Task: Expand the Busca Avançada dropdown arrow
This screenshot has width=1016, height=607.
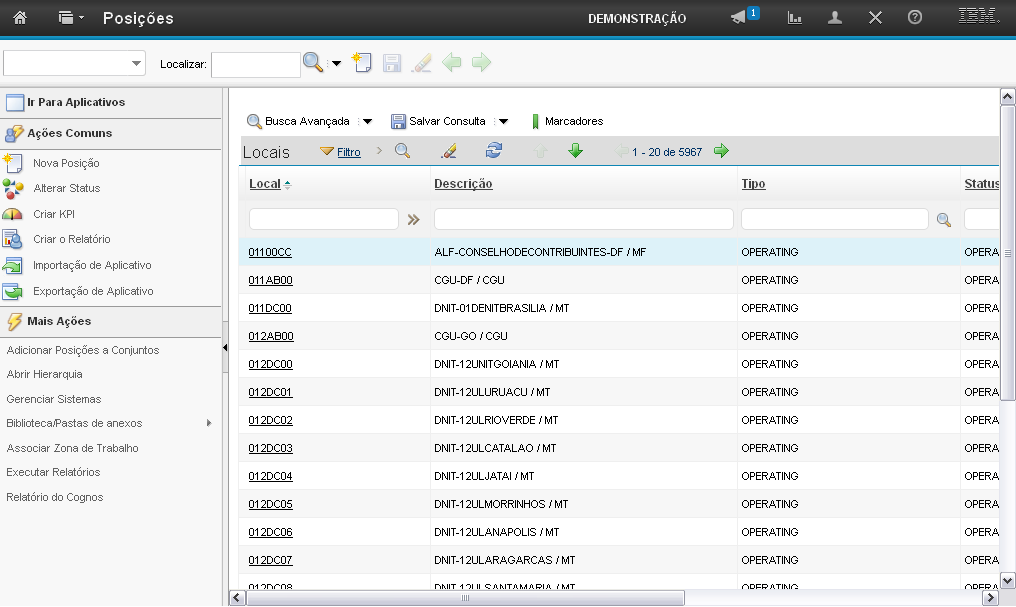Action: tap(367, 122)
